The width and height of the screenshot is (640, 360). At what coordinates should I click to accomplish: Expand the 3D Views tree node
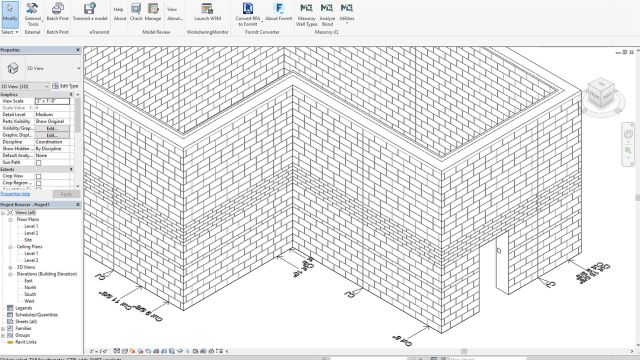(x=11, y=267)
